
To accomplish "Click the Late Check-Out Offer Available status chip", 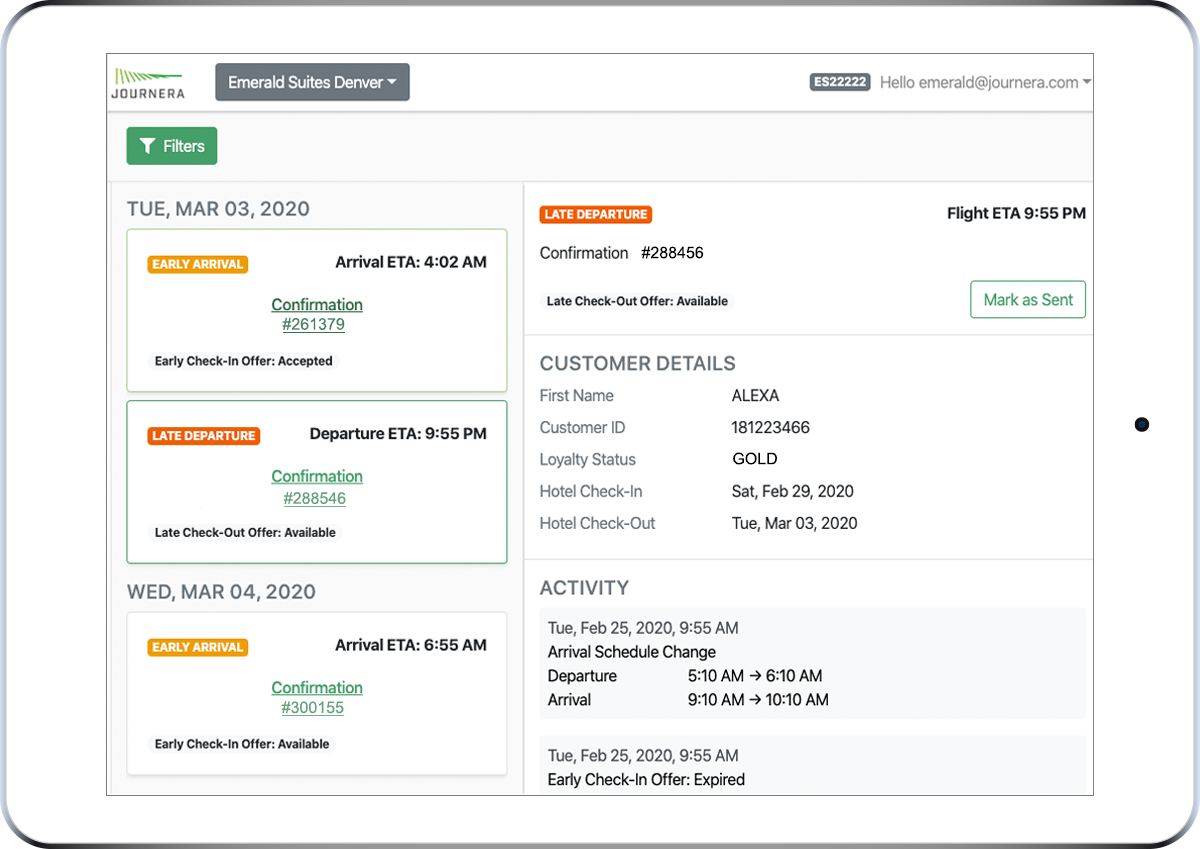I will pos(637,301).
